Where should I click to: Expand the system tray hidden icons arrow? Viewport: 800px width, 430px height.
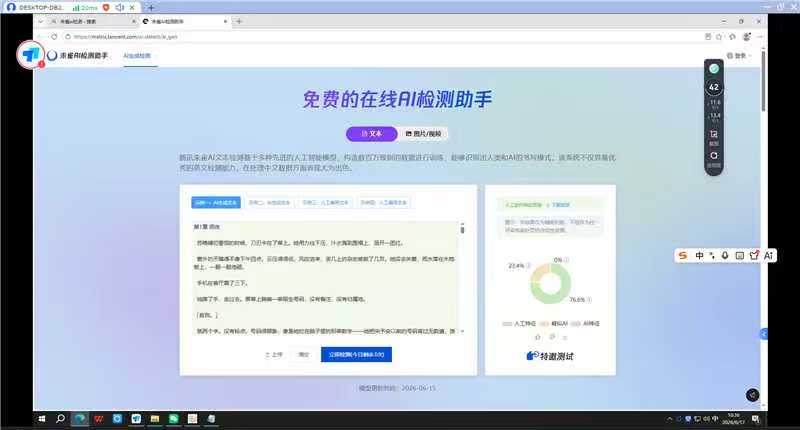tap(669, 419)
